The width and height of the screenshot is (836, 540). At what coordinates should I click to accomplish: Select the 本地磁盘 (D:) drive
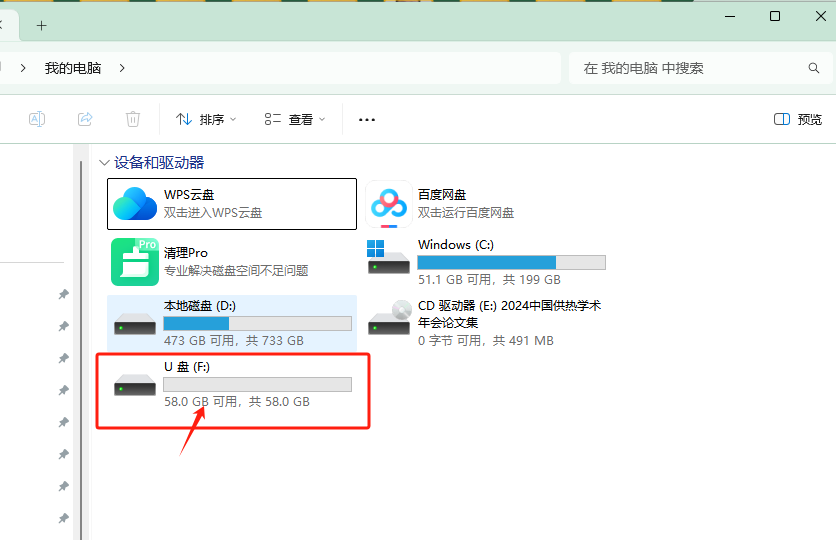coord(135,323)
